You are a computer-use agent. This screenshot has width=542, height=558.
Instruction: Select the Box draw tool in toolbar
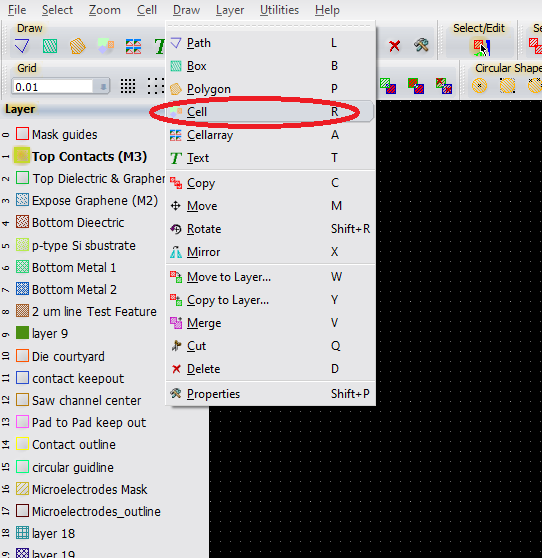click(x=50, y=46)
